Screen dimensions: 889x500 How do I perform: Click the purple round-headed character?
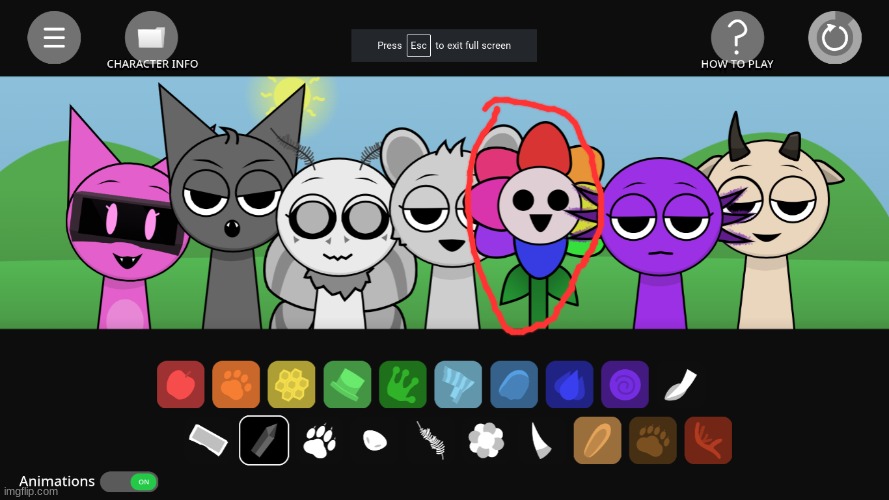(x=661, y=227)
